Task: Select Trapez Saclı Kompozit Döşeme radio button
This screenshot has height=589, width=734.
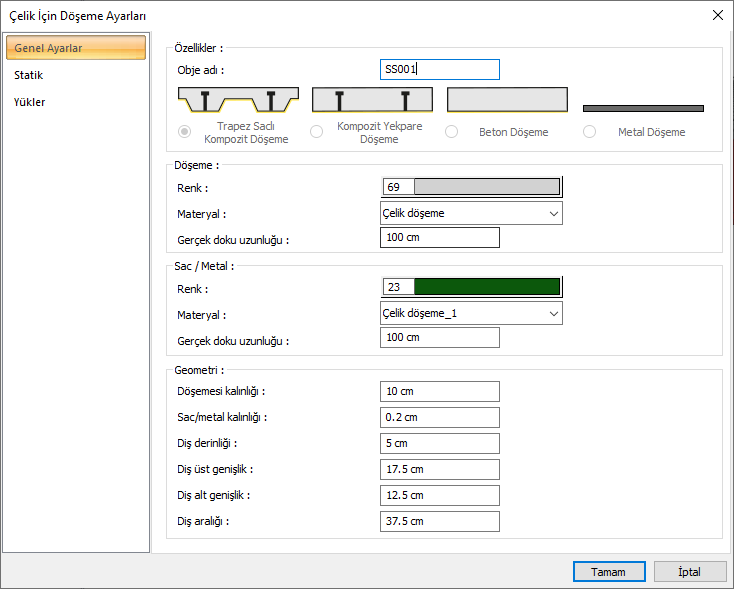Action: pos(184,132)
